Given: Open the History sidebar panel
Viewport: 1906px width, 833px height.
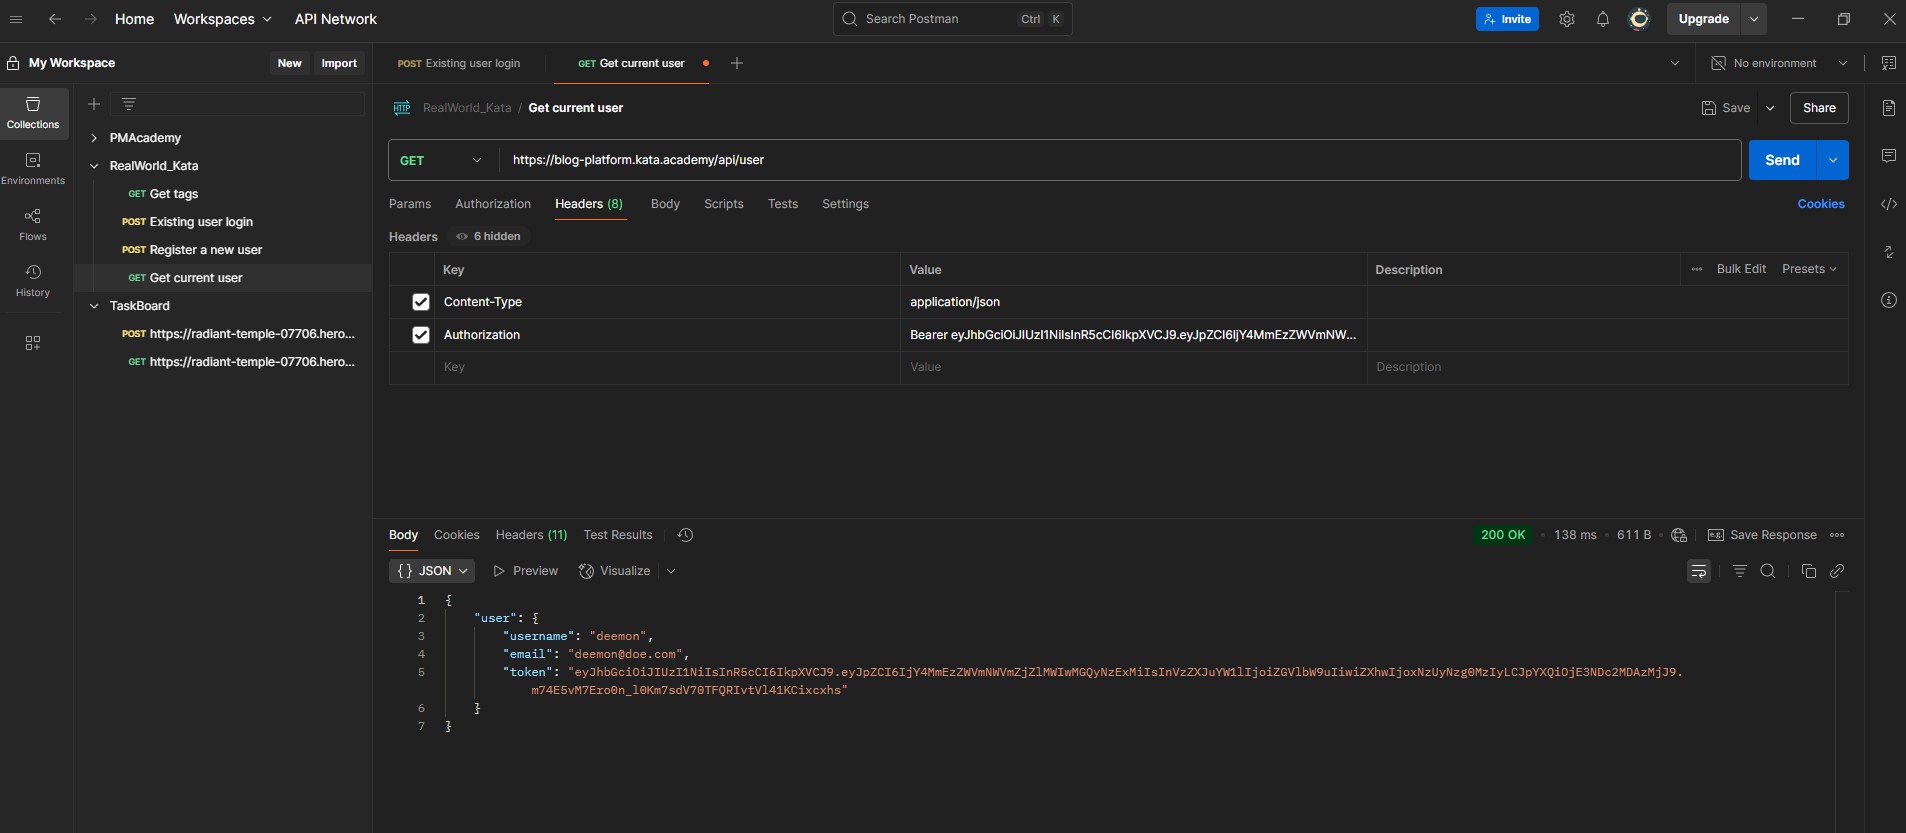Looking at the screenshot, I should (33, 281).
